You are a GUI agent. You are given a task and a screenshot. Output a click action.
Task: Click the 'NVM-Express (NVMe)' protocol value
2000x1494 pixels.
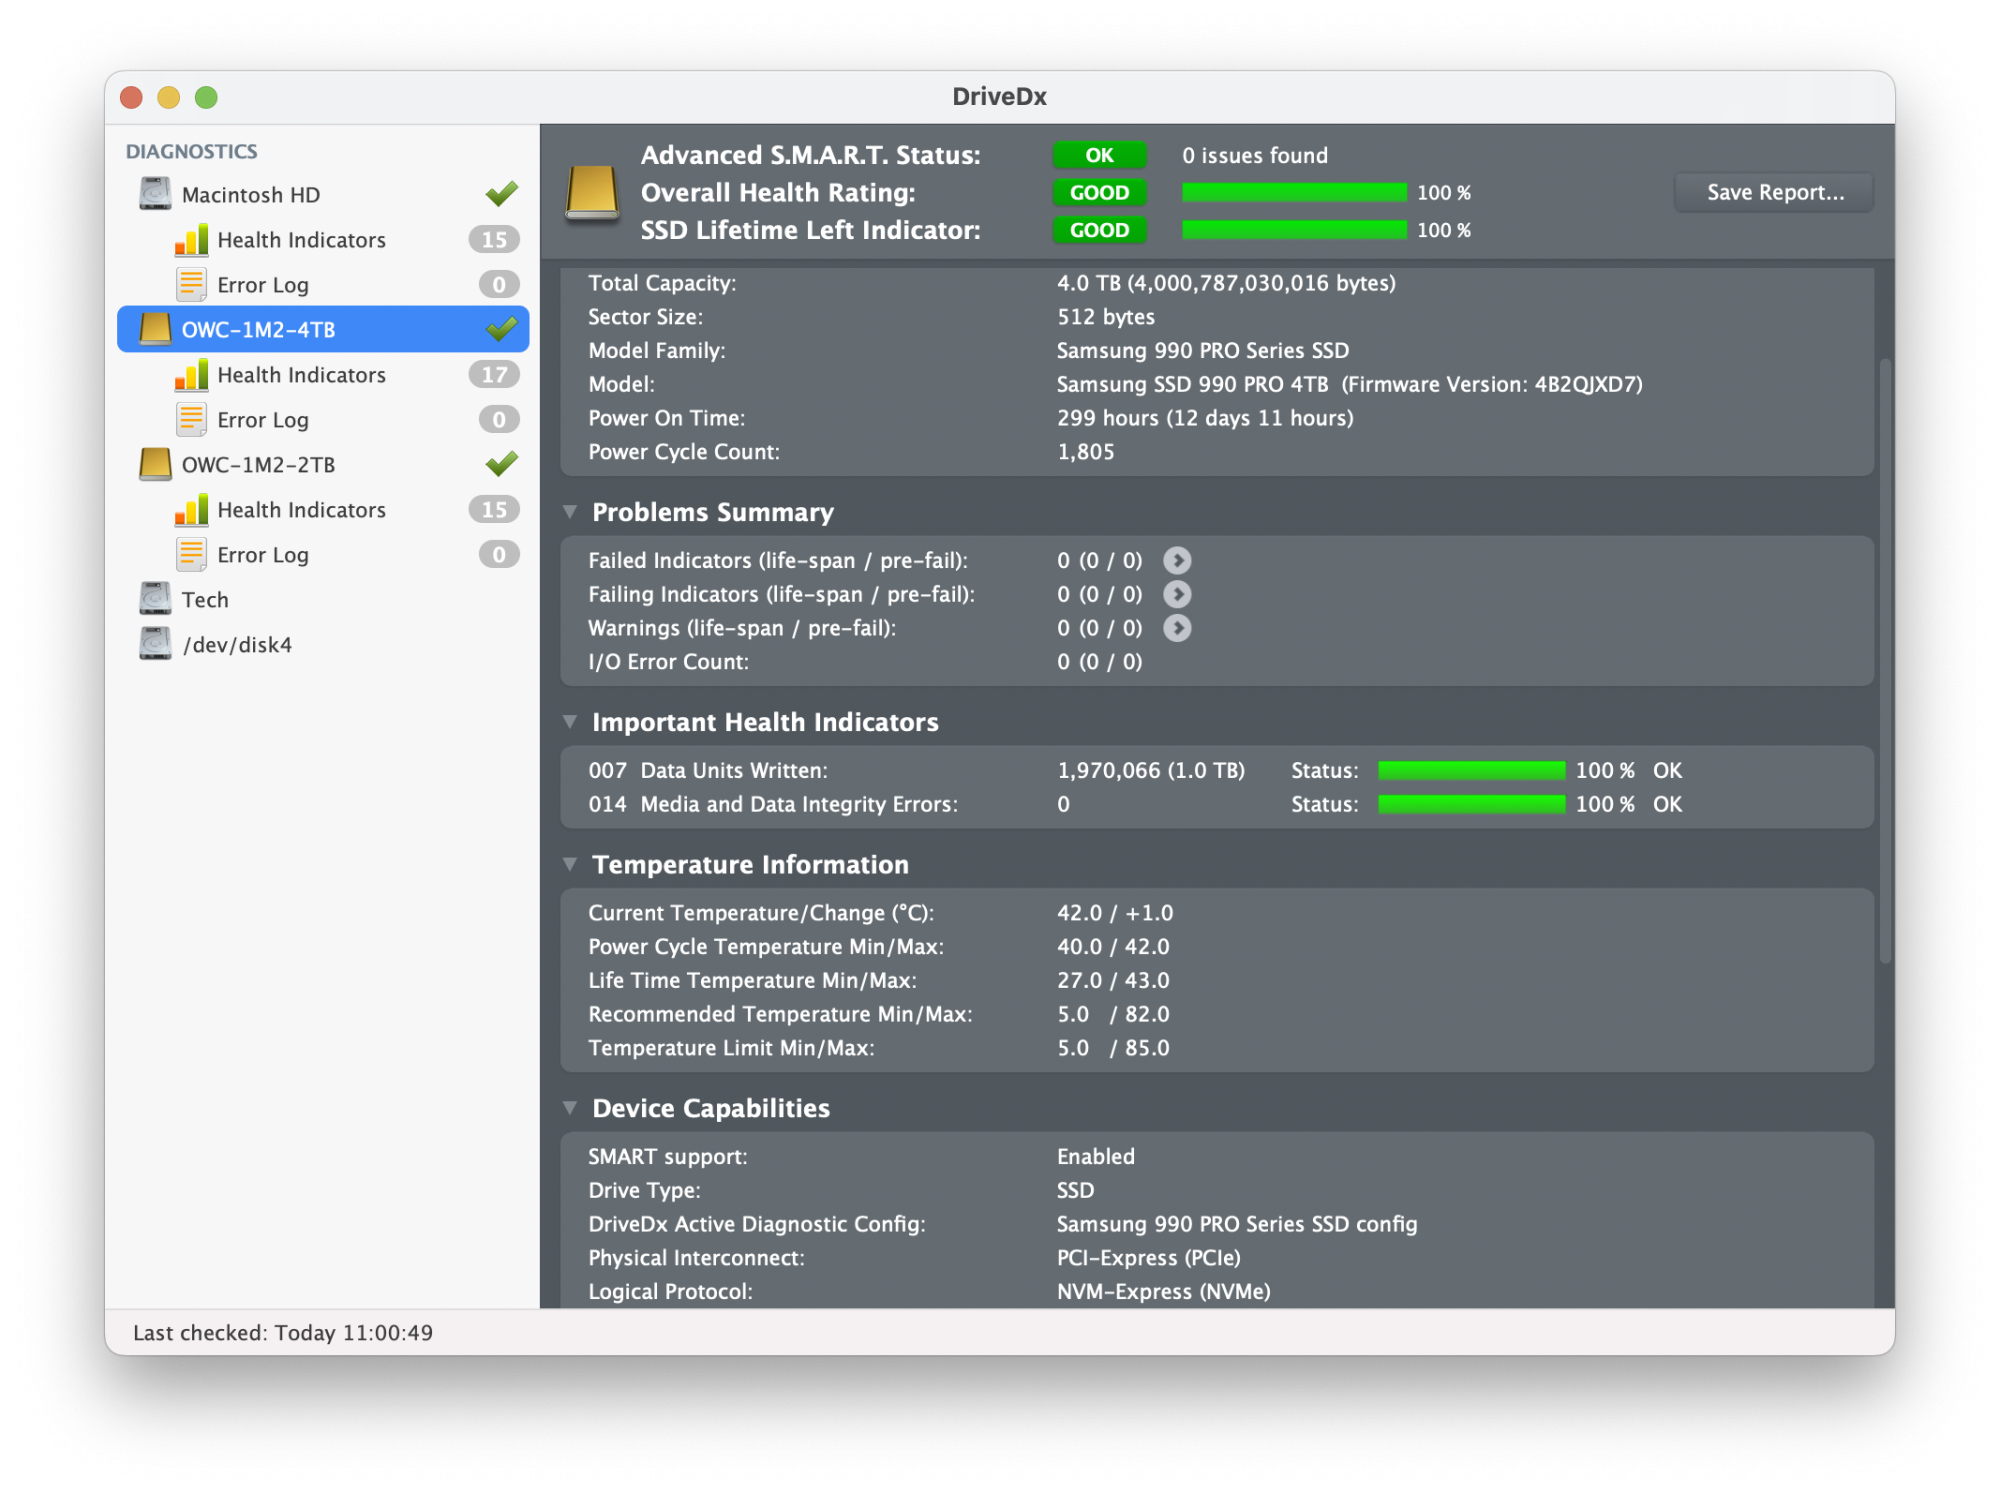pyautogui.click(x=1164, y=1292)
